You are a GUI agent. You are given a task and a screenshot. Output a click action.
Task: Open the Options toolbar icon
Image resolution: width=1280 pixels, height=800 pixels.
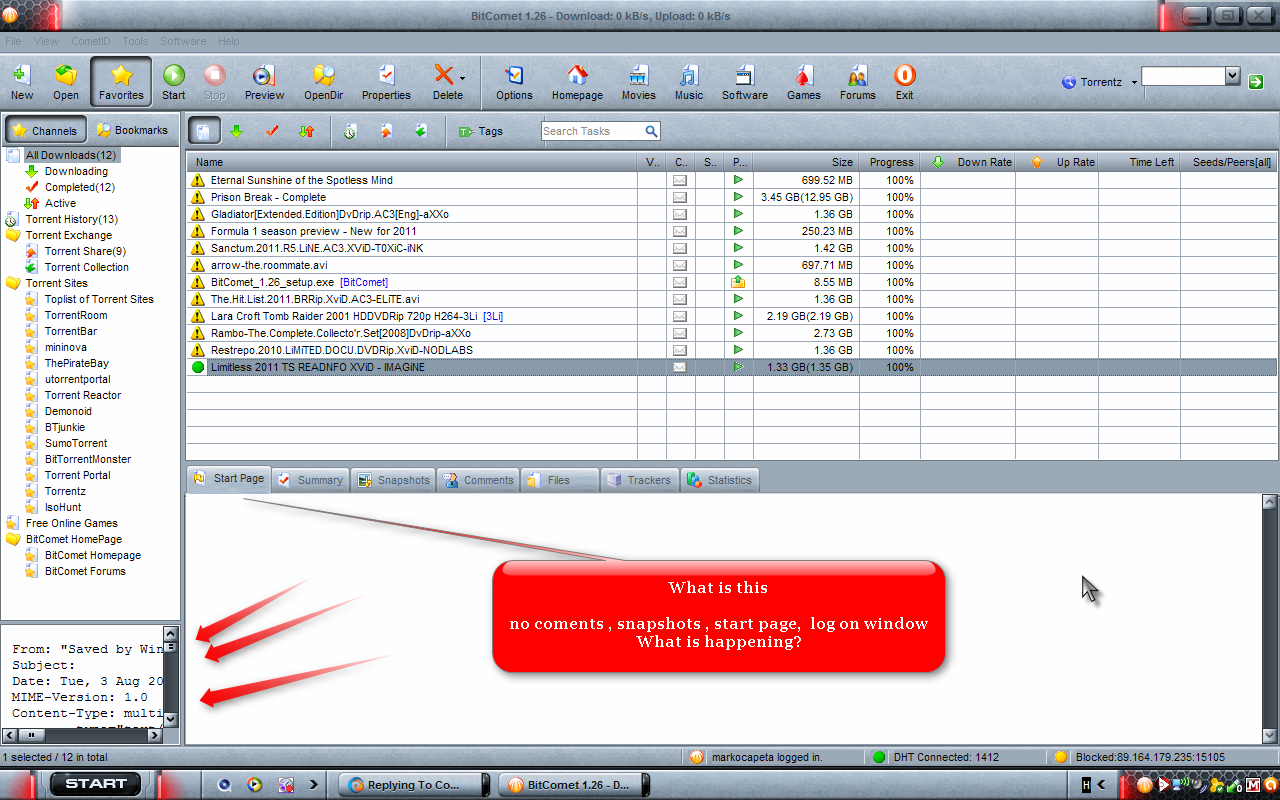[x=514, y=82]
